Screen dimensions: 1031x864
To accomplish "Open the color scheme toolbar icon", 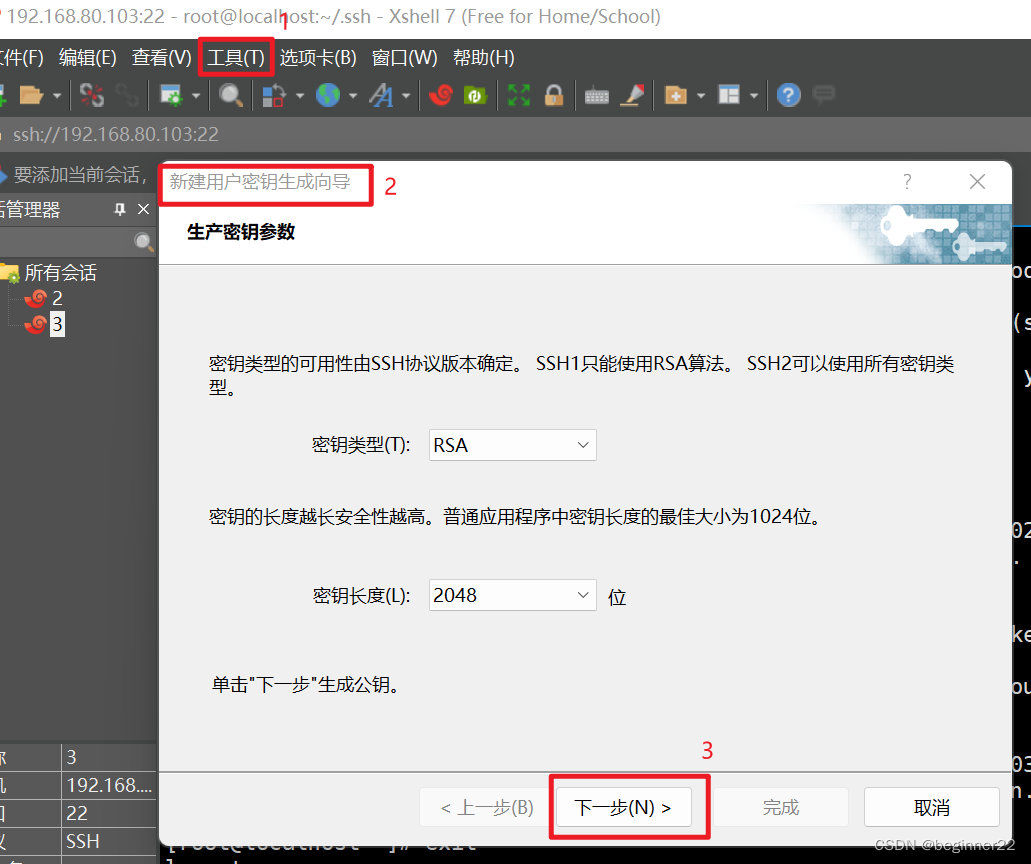I will (274, 95).
